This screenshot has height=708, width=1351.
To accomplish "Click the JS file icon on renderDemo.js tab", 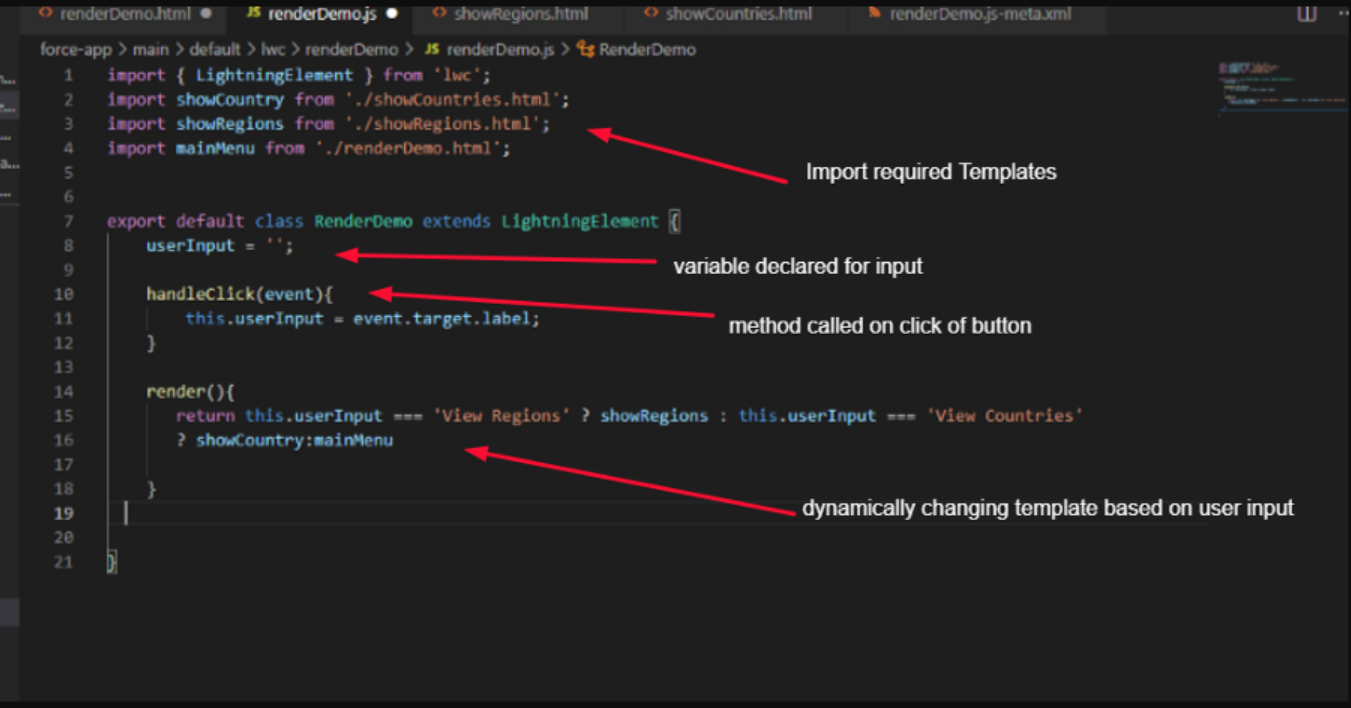I will coord(253,14).
